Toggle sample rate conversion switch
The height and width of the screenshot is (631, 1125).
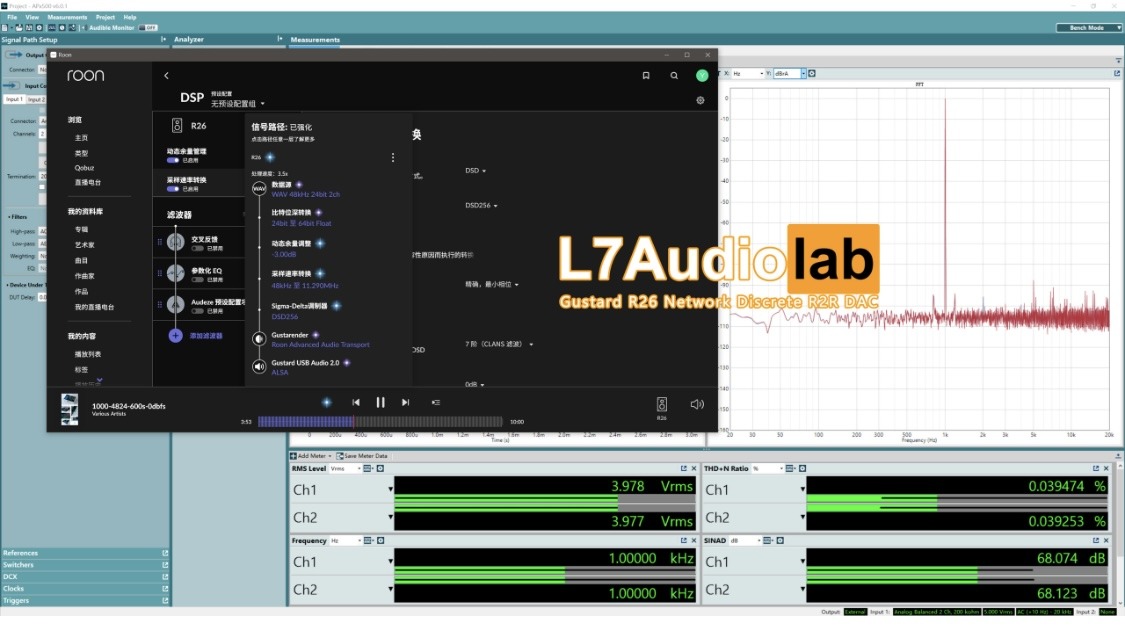pyautogui.click(x=172, y=189)
